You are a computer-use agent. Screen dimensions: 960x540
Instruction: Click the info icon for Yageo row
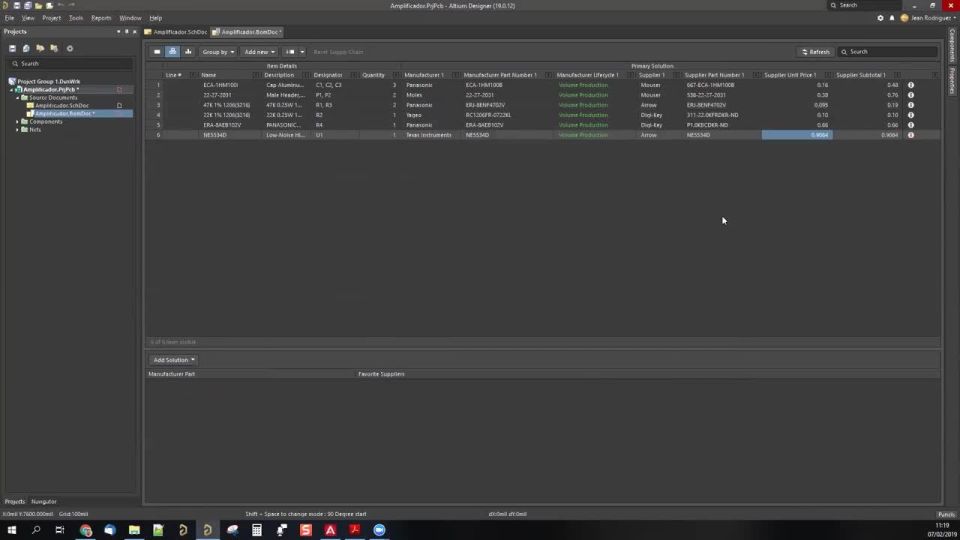point(911,115)
